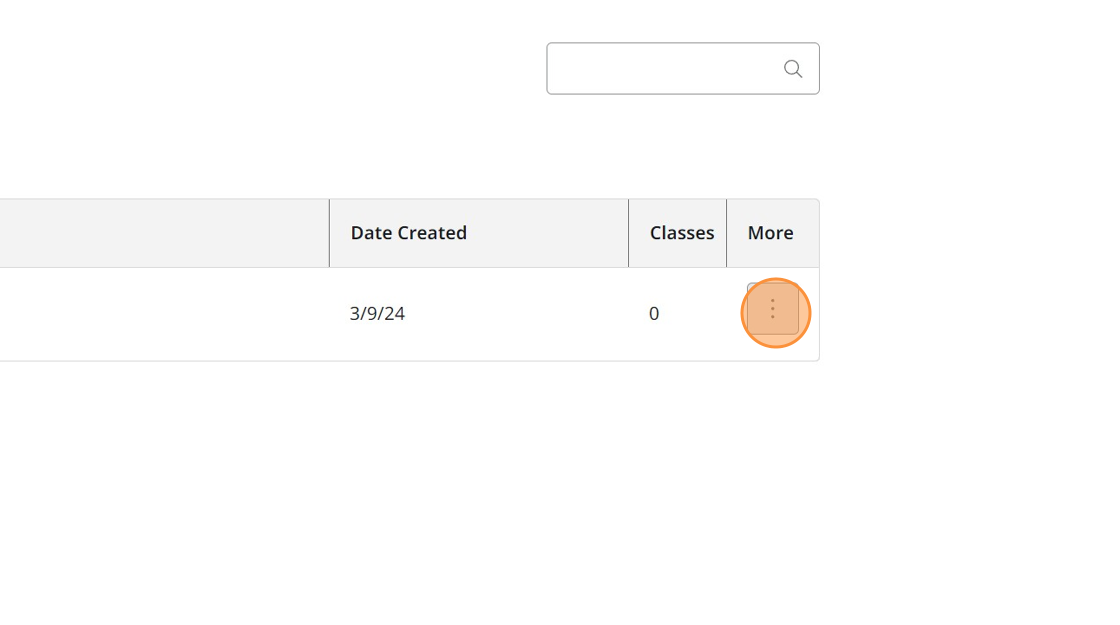This screenshot has height=625, width=1120.
Task: Expand the row actions kebab dropdown
Action: coord(773,309)
